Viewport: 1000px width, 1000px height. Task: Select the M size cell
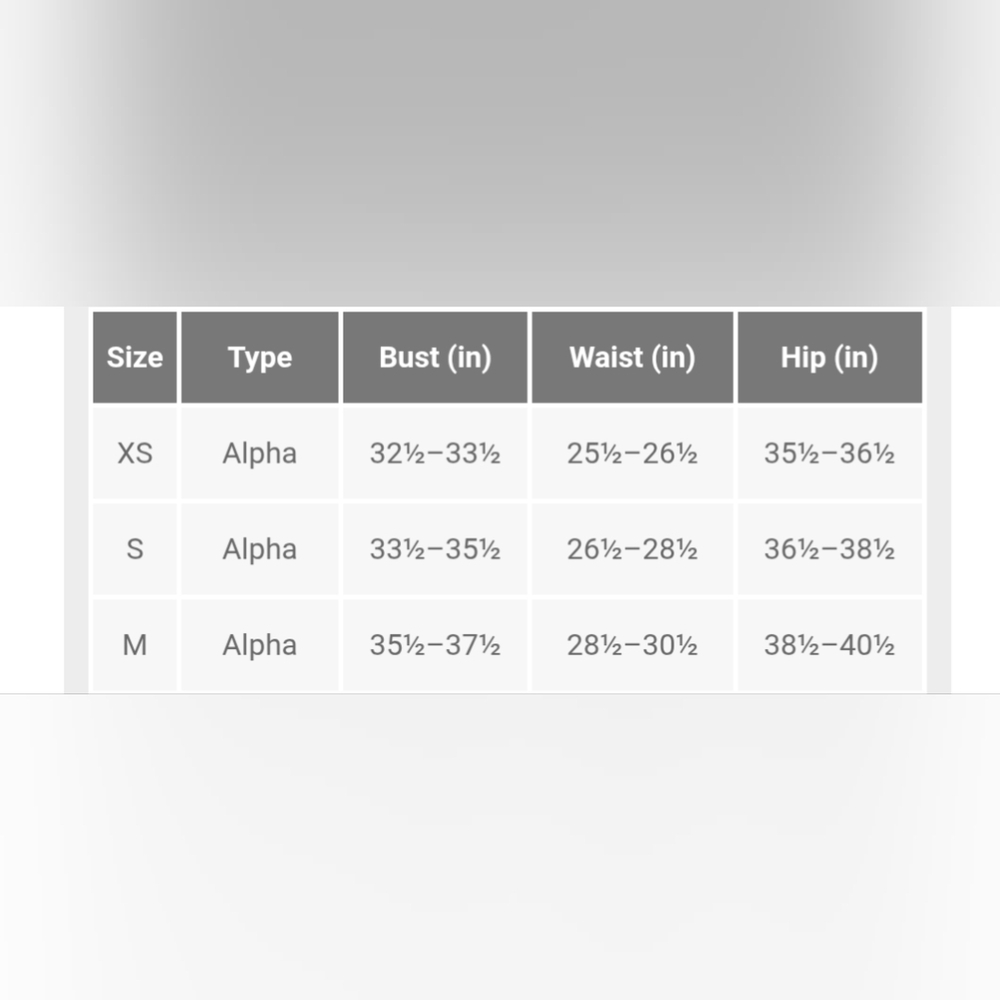point(135,645)
